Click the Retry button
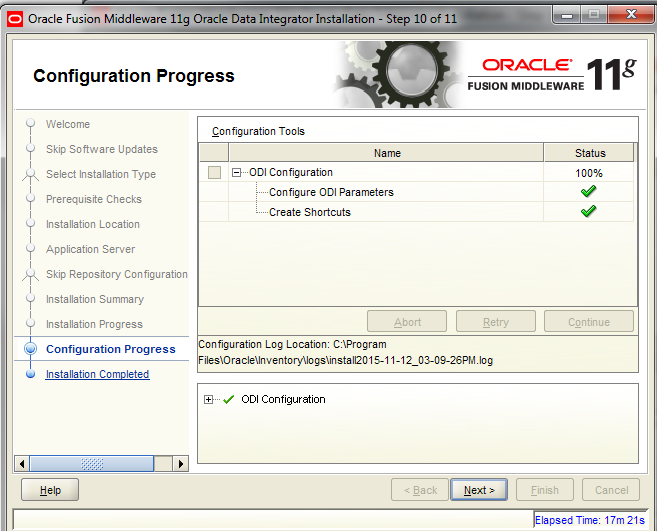 pos(496,321)
